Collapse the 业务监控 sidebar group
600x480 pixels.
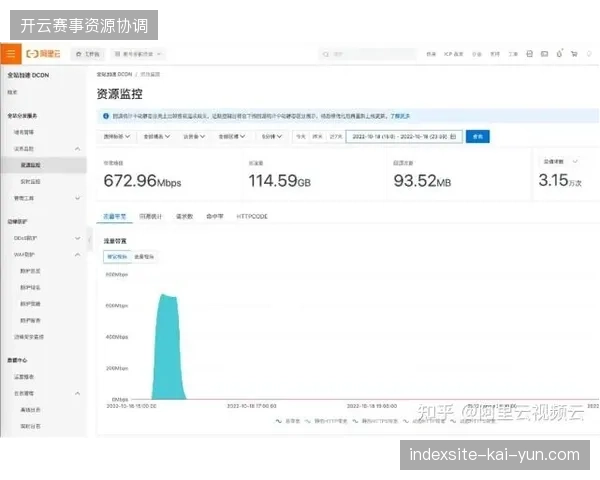point(77,149)
